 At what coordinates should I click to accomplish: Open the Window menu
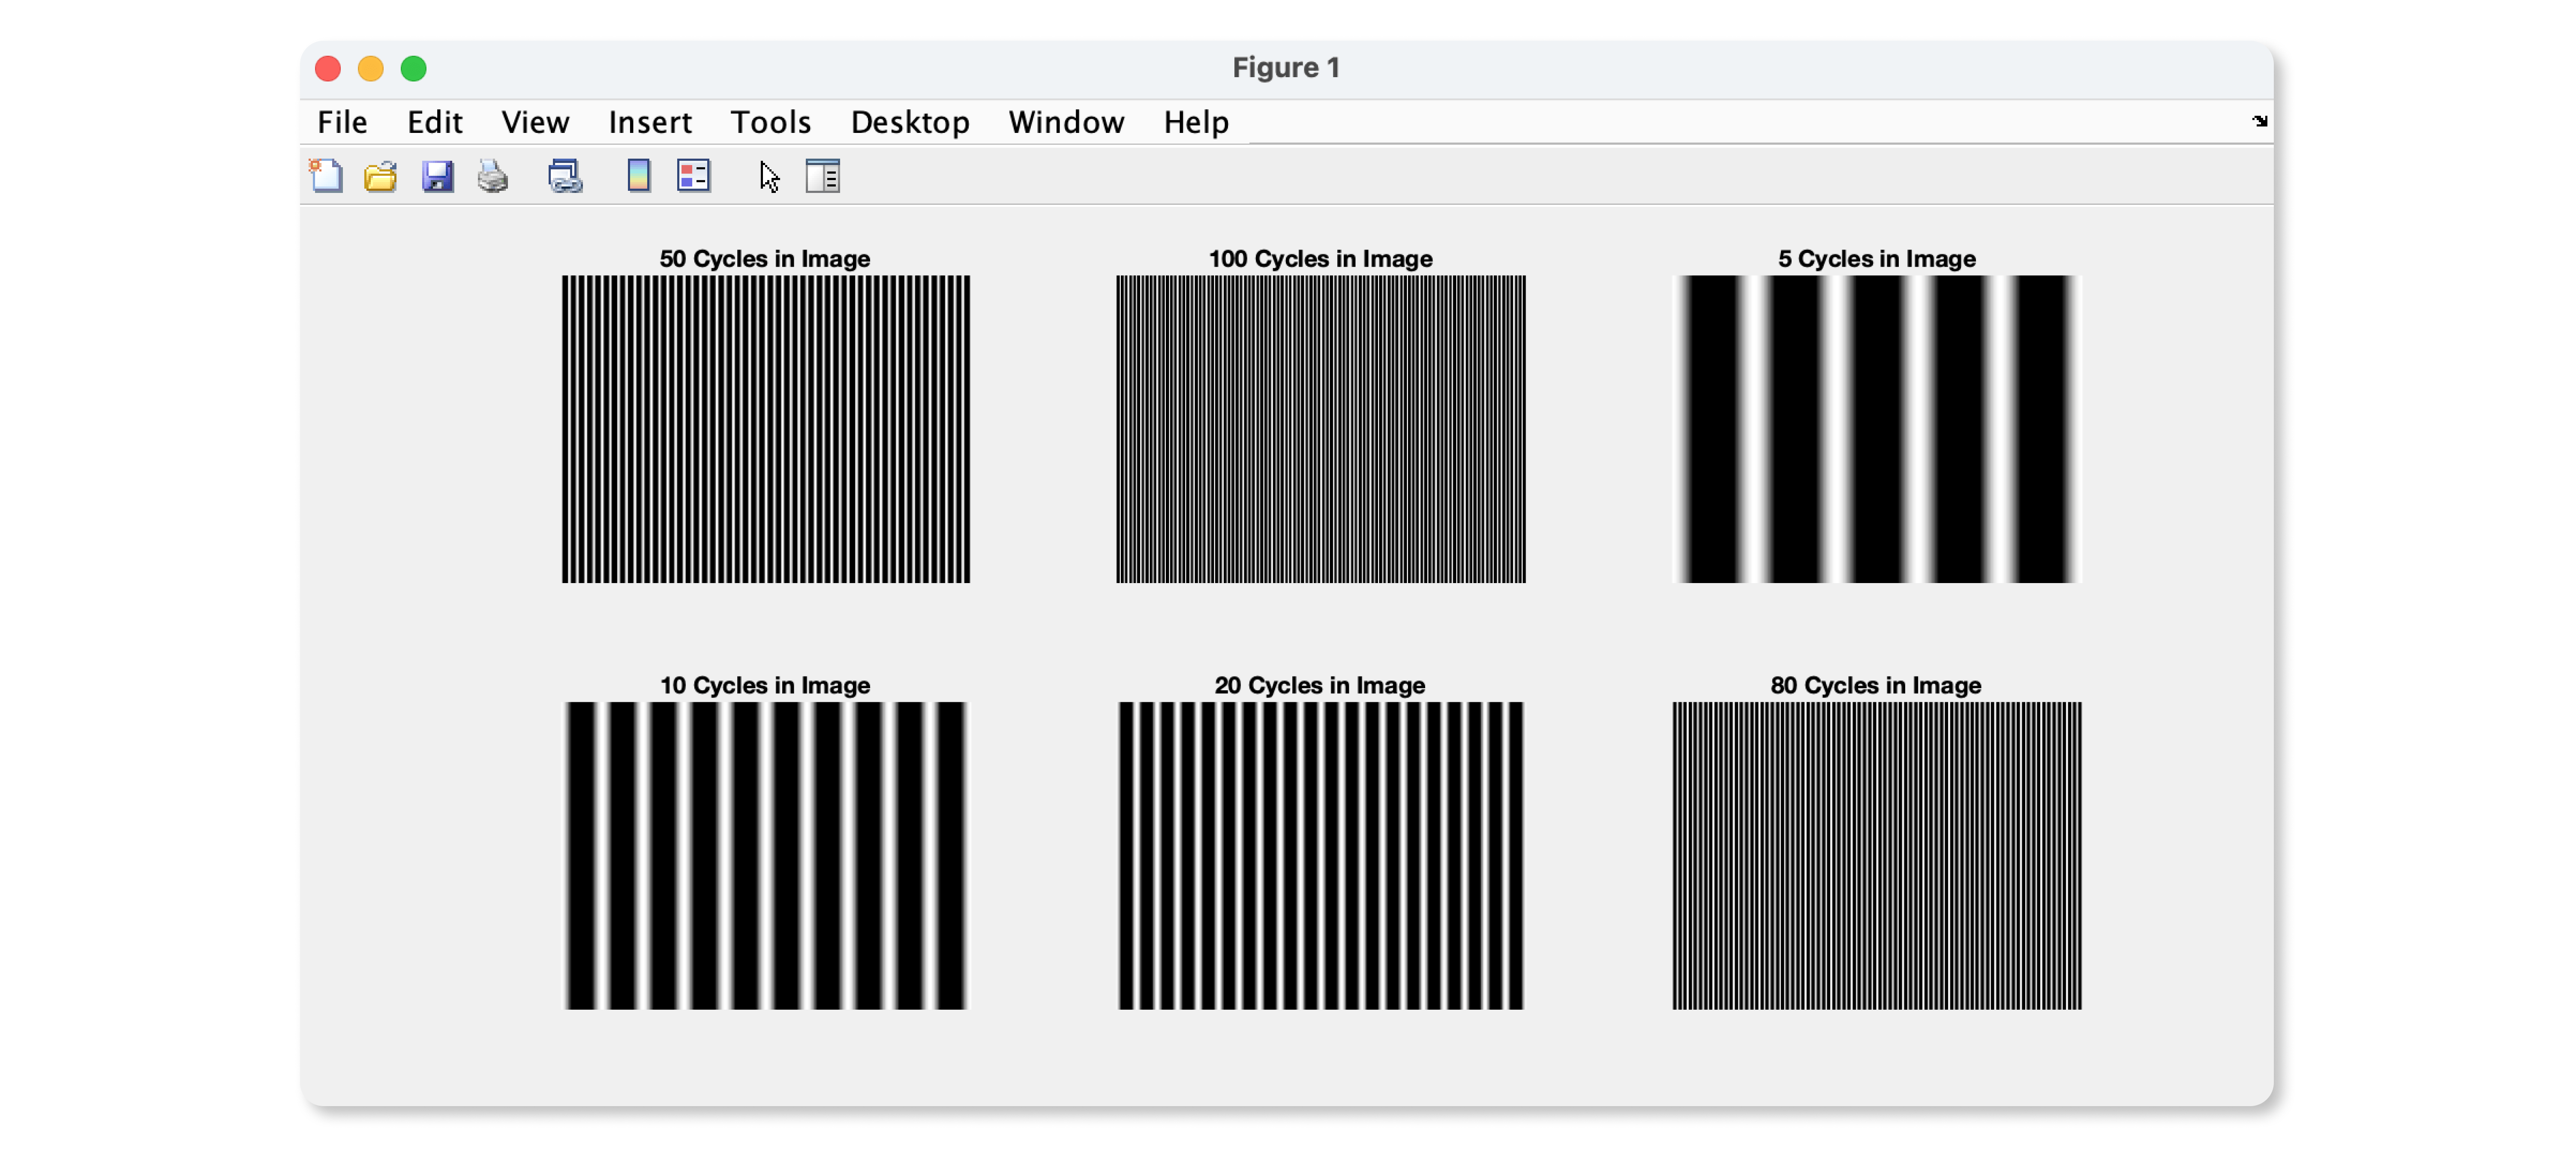pos(1066,122)
